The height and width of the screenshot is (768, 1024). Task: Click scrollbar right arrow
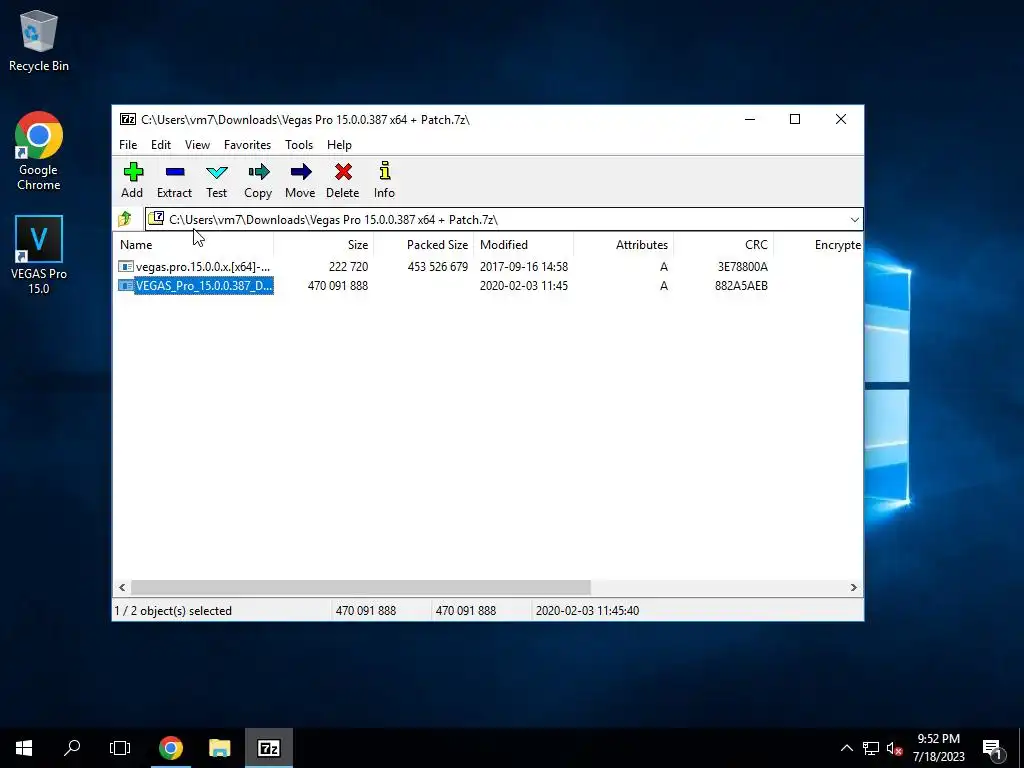[x=854, y=588]
